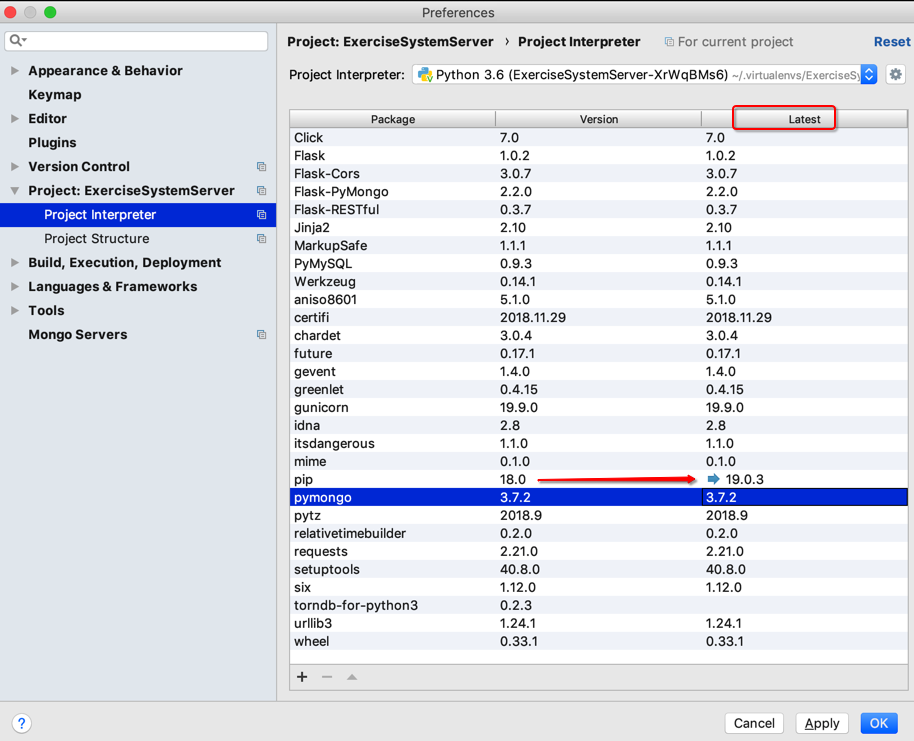The width and height of the screenshot is (914, 741).
Task: Select the urllib3 package row
Action: 599,623
